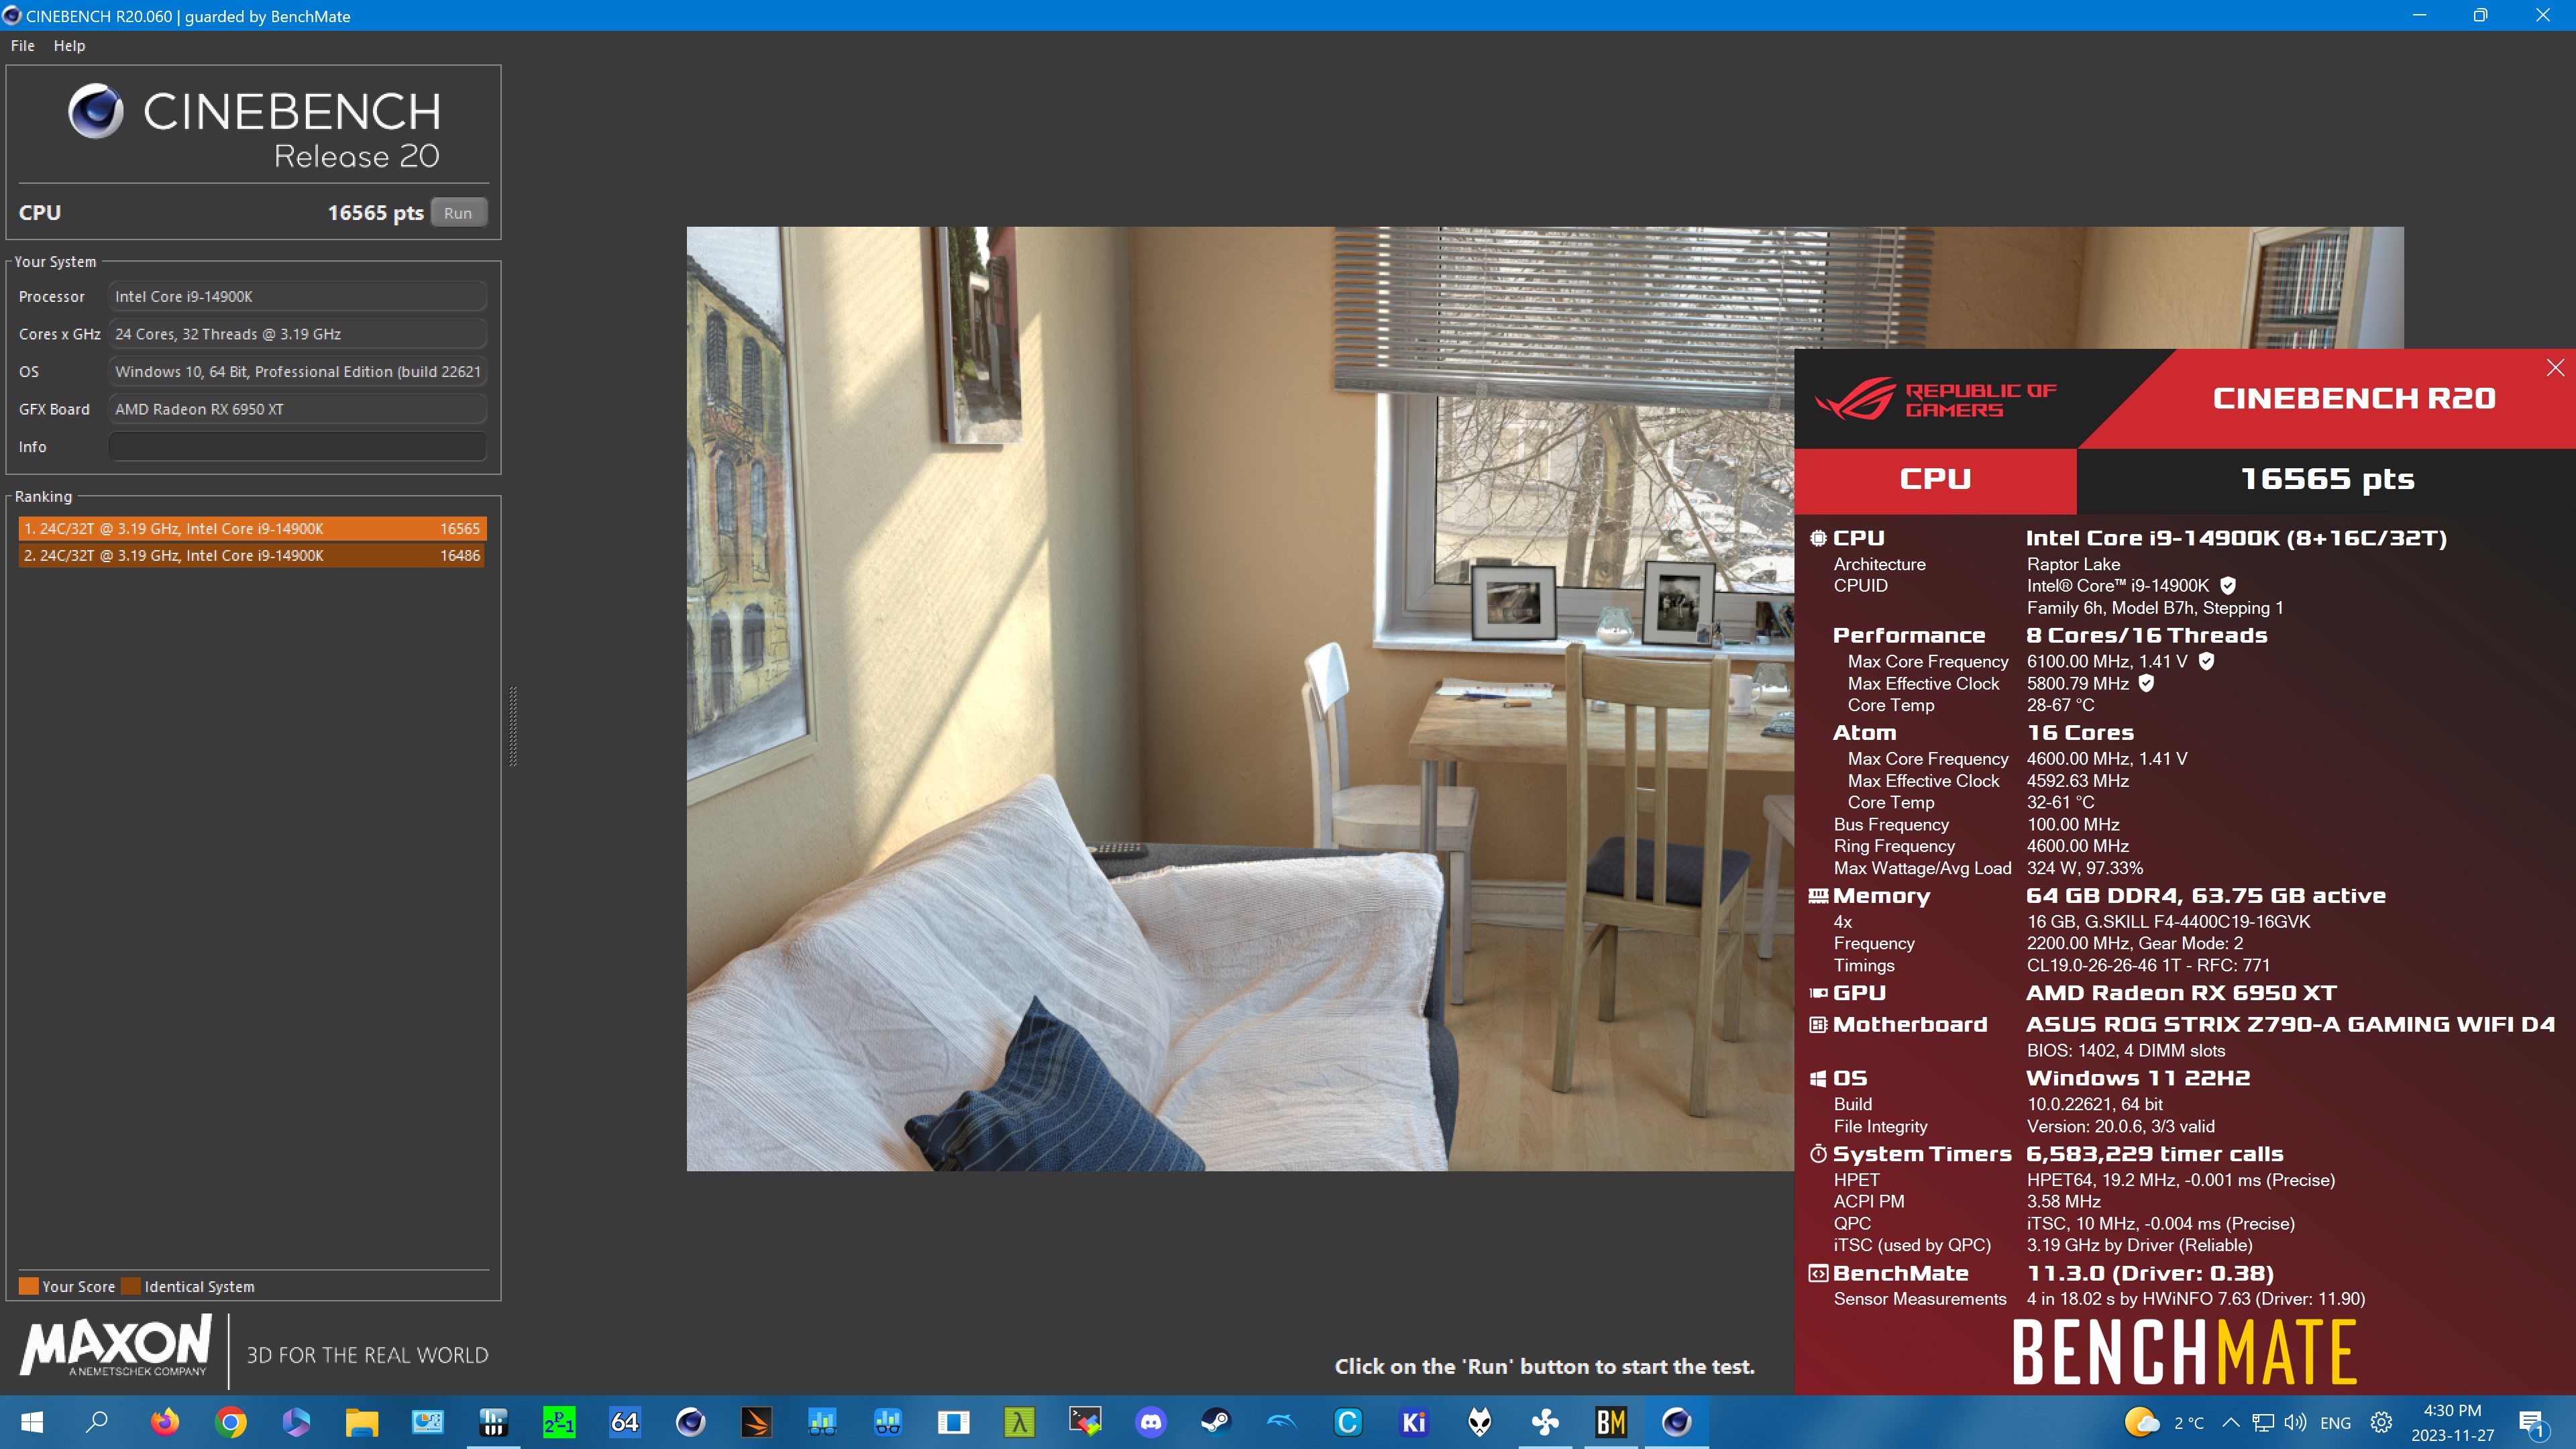Screen dimensions: 2576x1449
Task: Switch to BenchMate via BM taskbar icon
Action: pyautogui.click(x=1611, y=1422)
